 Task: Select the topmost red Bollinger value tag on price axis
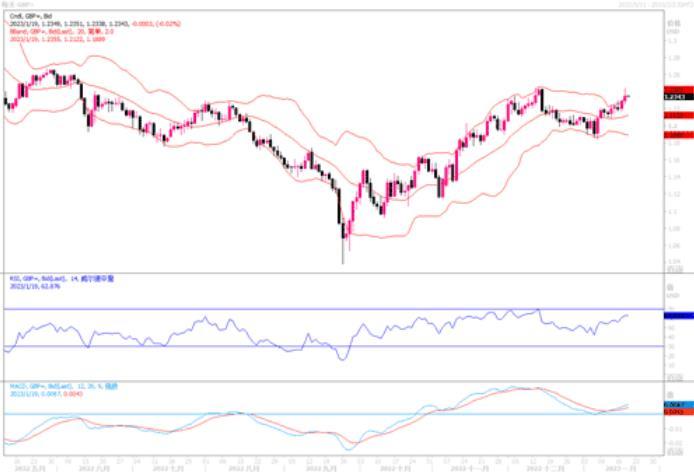pos(676,90)
